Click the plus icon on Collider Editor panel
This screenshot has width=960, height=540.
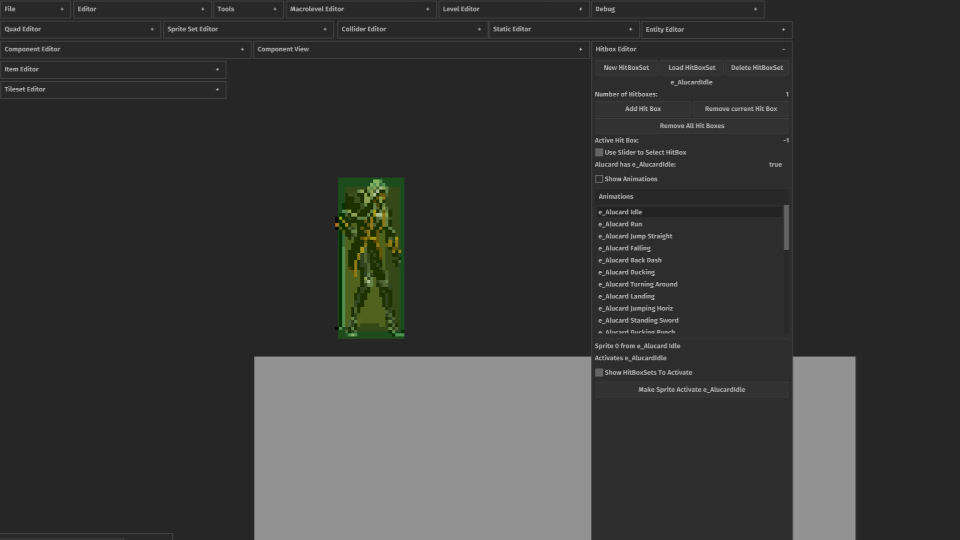point(478,29)
